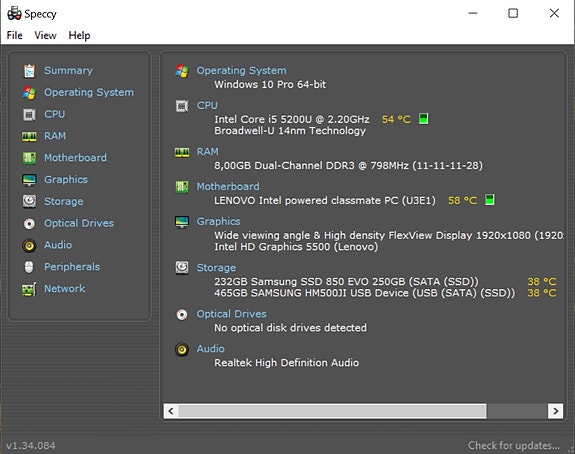Viewport: 575px width, 454px height.
Task: Click the Summary clipboard icon in sidebar
Action: point(29,71)
